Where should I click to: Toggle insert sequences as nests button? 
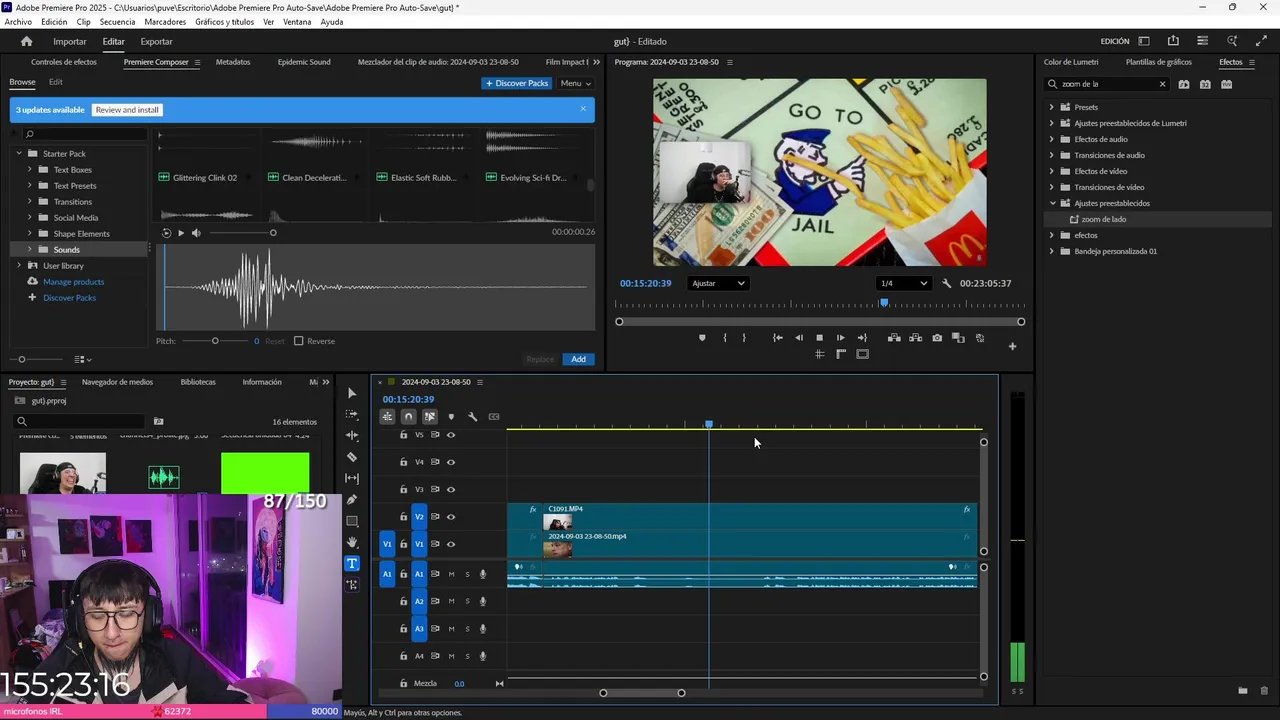(x=387, y=417)
